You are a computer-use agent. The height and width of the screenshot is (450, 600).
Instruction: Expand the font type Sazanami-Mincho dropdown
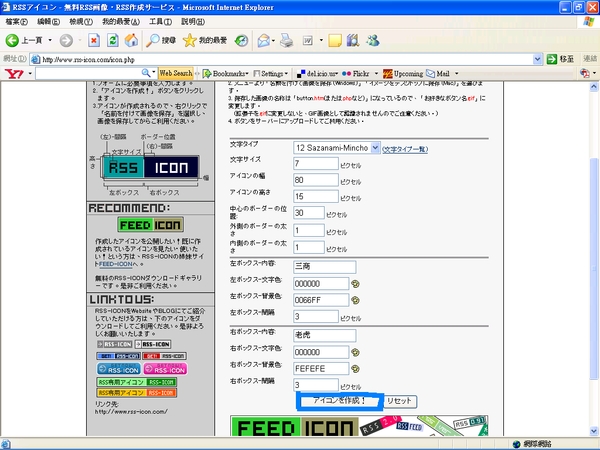pyautogui.click(x=375, y=148)
